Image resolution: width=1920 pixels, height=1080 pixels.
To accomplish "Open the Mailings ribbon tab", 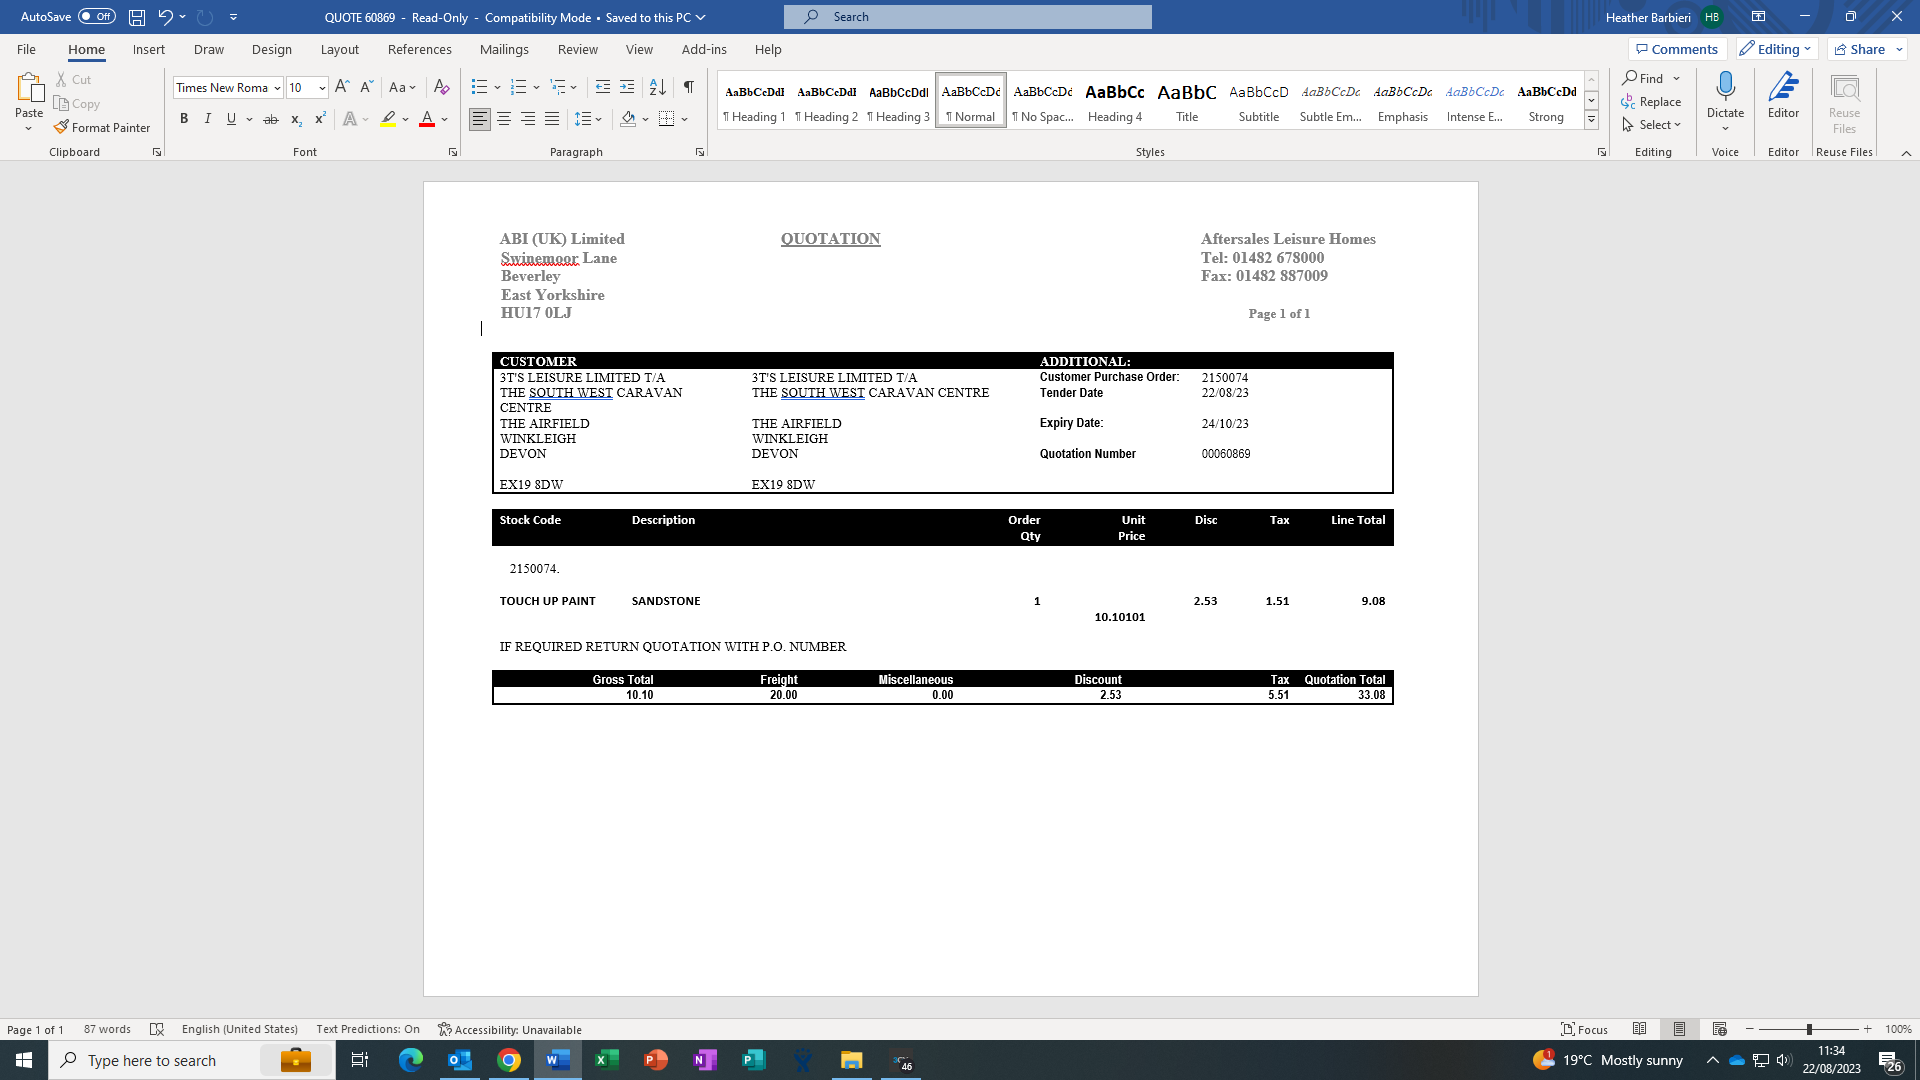I will point(504,49).
